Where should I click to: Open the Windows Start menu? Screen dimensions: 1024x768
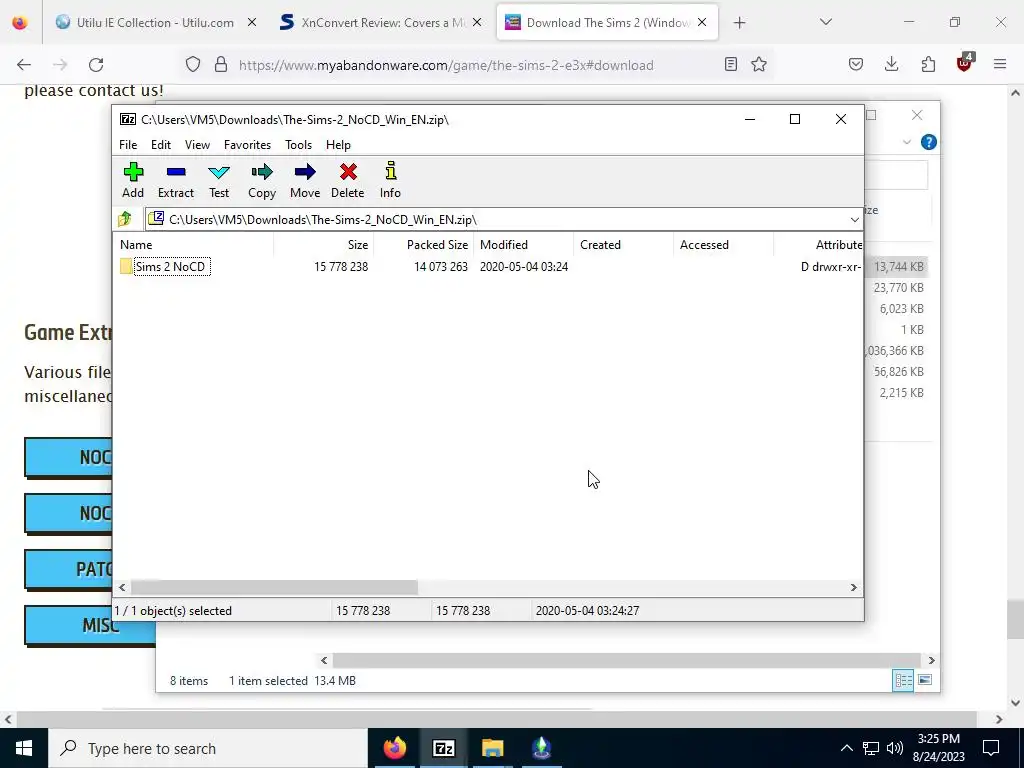point(24,748)
